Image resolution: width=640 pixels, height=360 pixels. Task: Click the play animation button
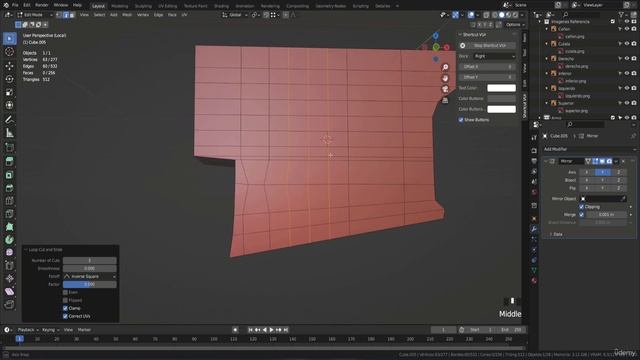tap(271, 330)
